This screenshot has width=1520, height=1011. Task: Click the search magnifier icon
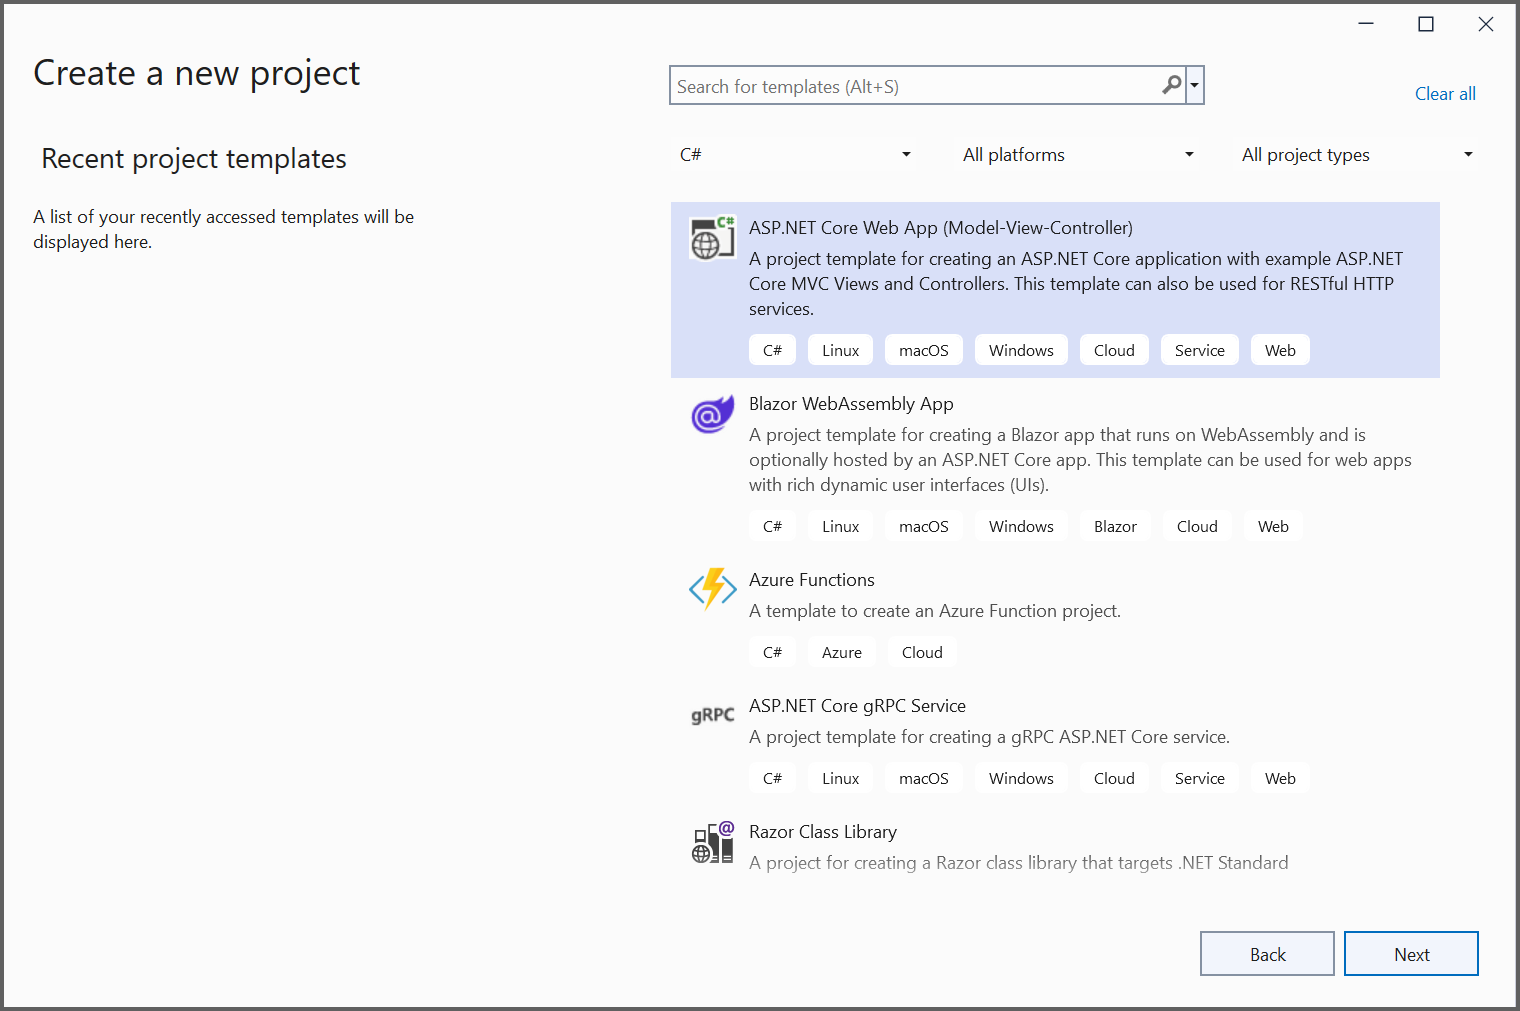(1171, 86)
